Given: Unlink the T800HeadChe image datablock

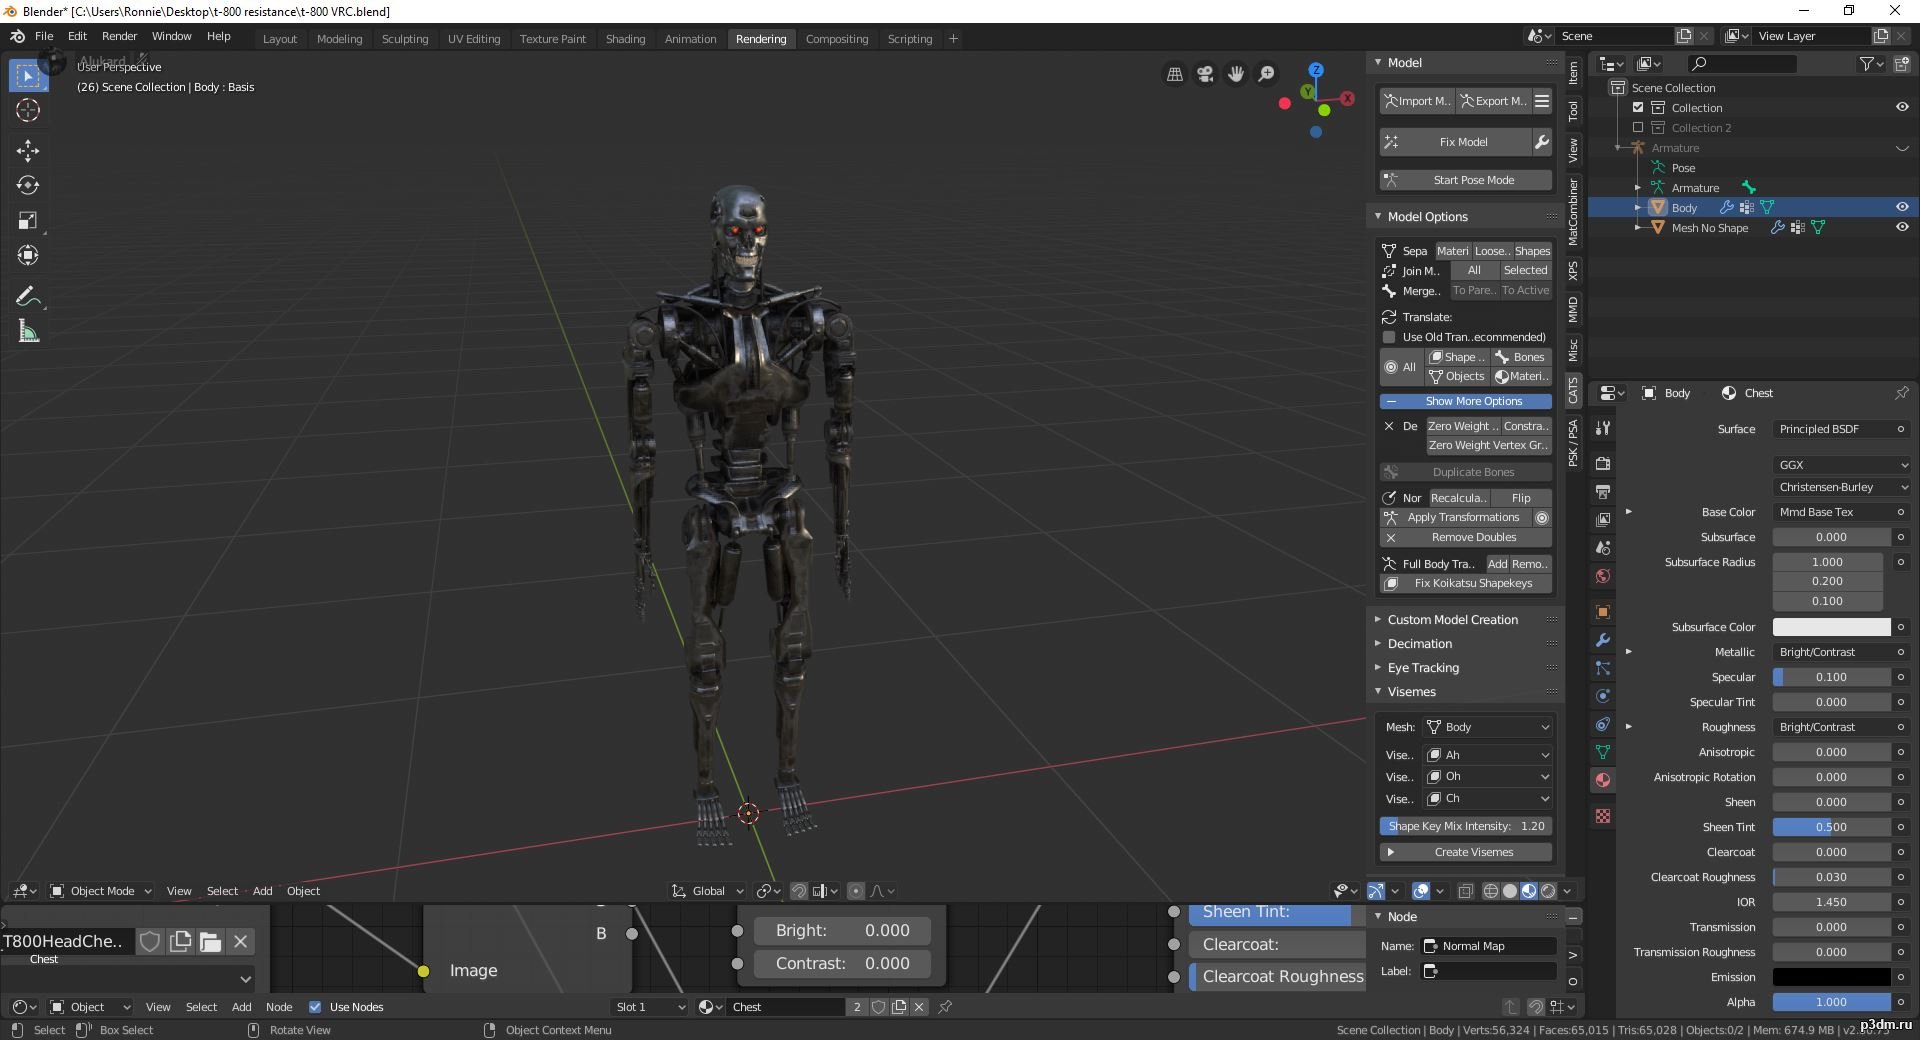Looking at the screenshot, I should pos(241,941).
